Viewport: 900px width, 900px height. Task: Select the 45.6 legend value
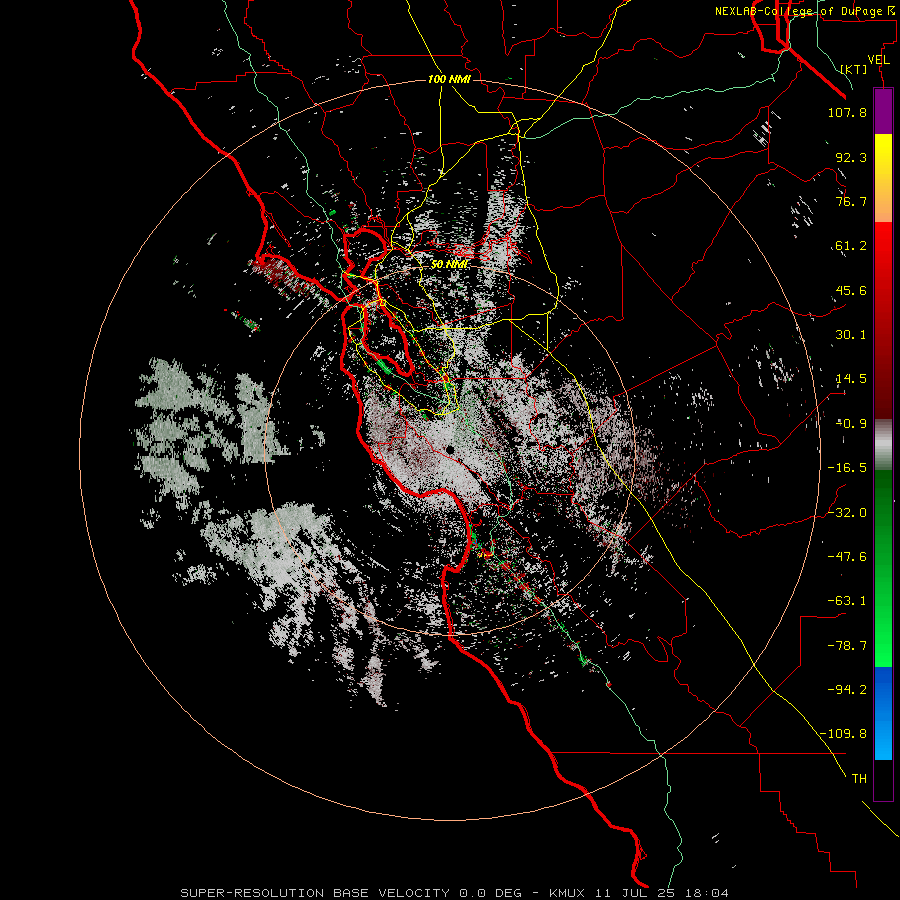click(x=851, y=290)
